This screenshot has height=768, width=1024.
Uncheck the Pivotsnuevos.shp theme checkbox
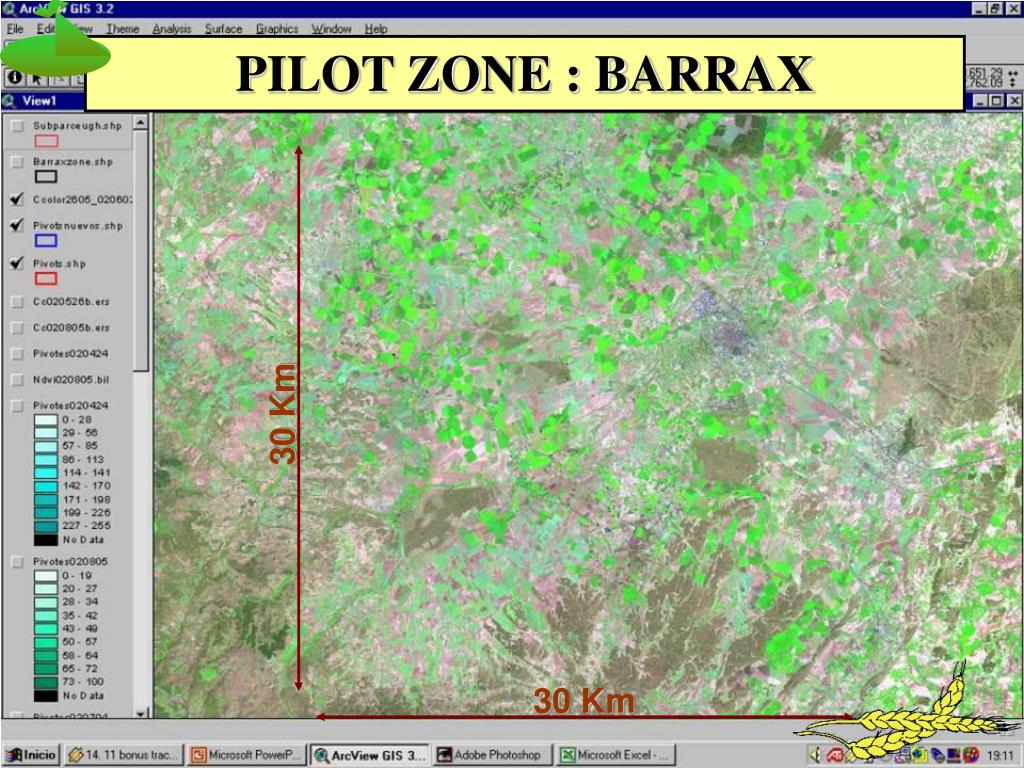pyautogui.click(x=18, y=225)
